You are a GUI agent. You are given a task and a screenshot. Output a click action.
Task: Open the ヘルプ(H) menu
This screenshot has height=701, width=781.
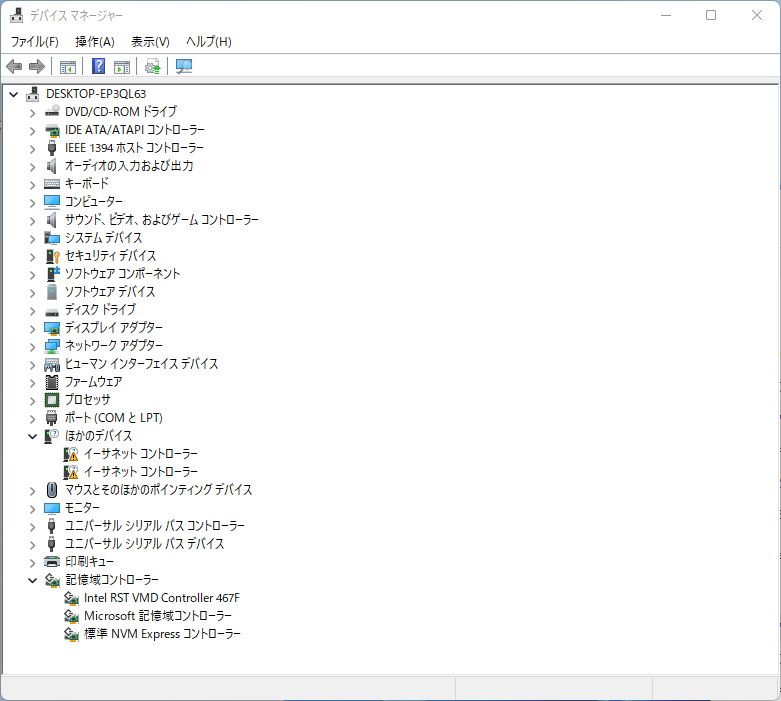click(209, 42)
